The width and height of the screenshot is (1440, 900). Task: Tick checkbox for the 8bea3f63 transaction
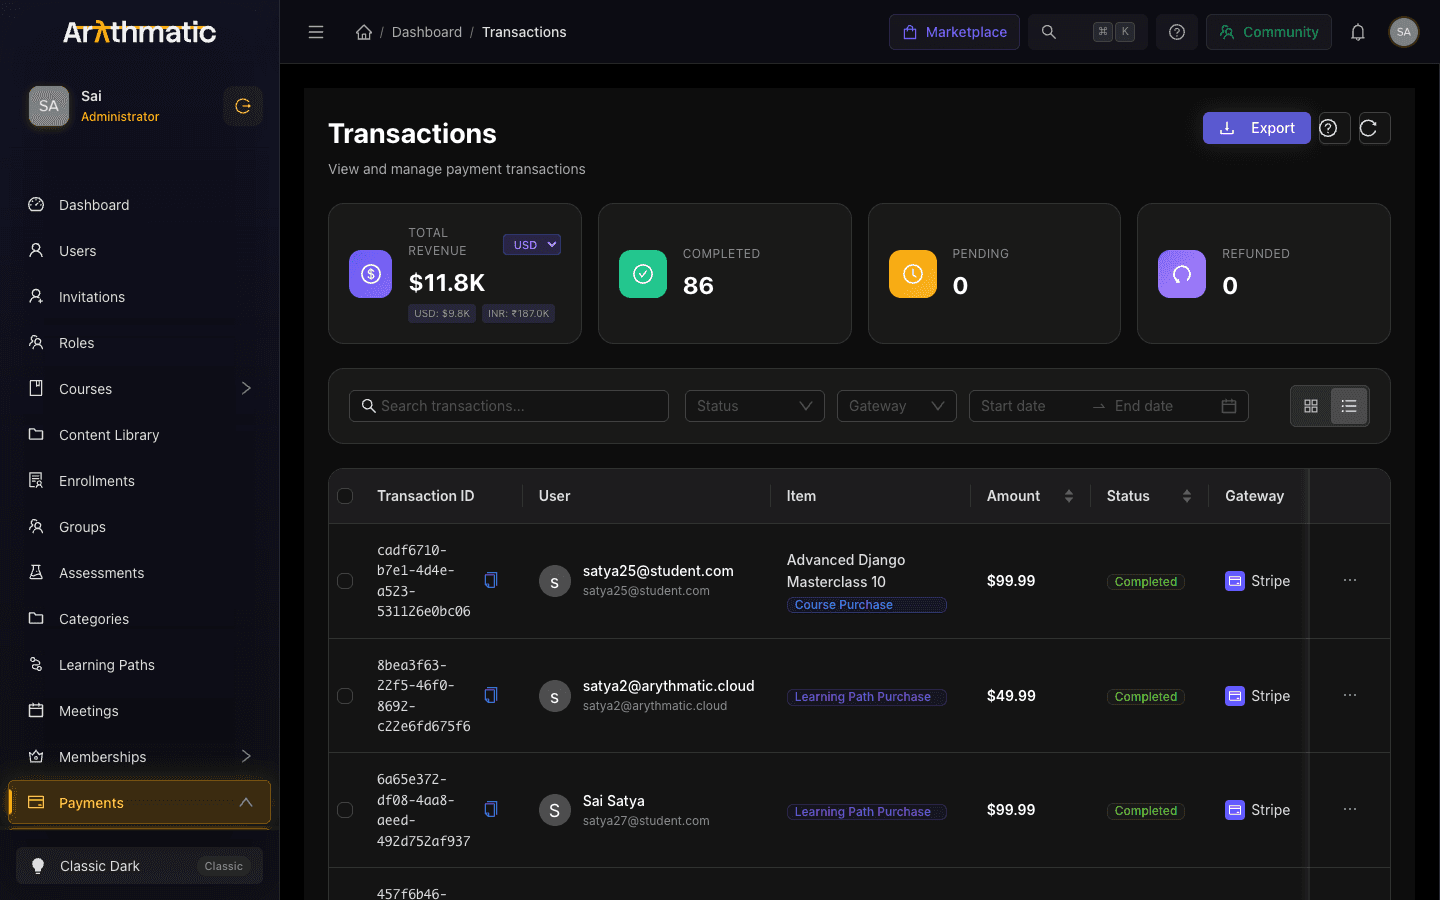345,696
